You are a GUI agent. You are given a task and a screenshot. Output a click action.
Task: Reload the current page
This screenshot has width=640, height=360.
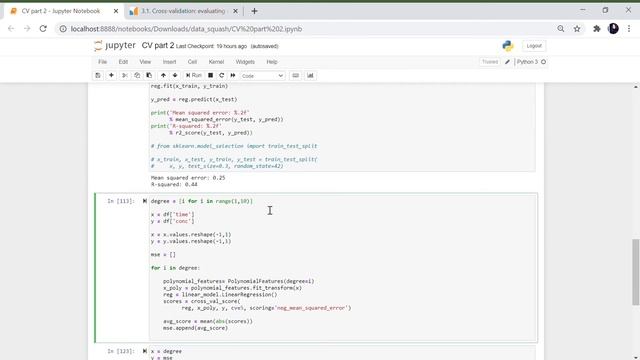click(43, 29)
